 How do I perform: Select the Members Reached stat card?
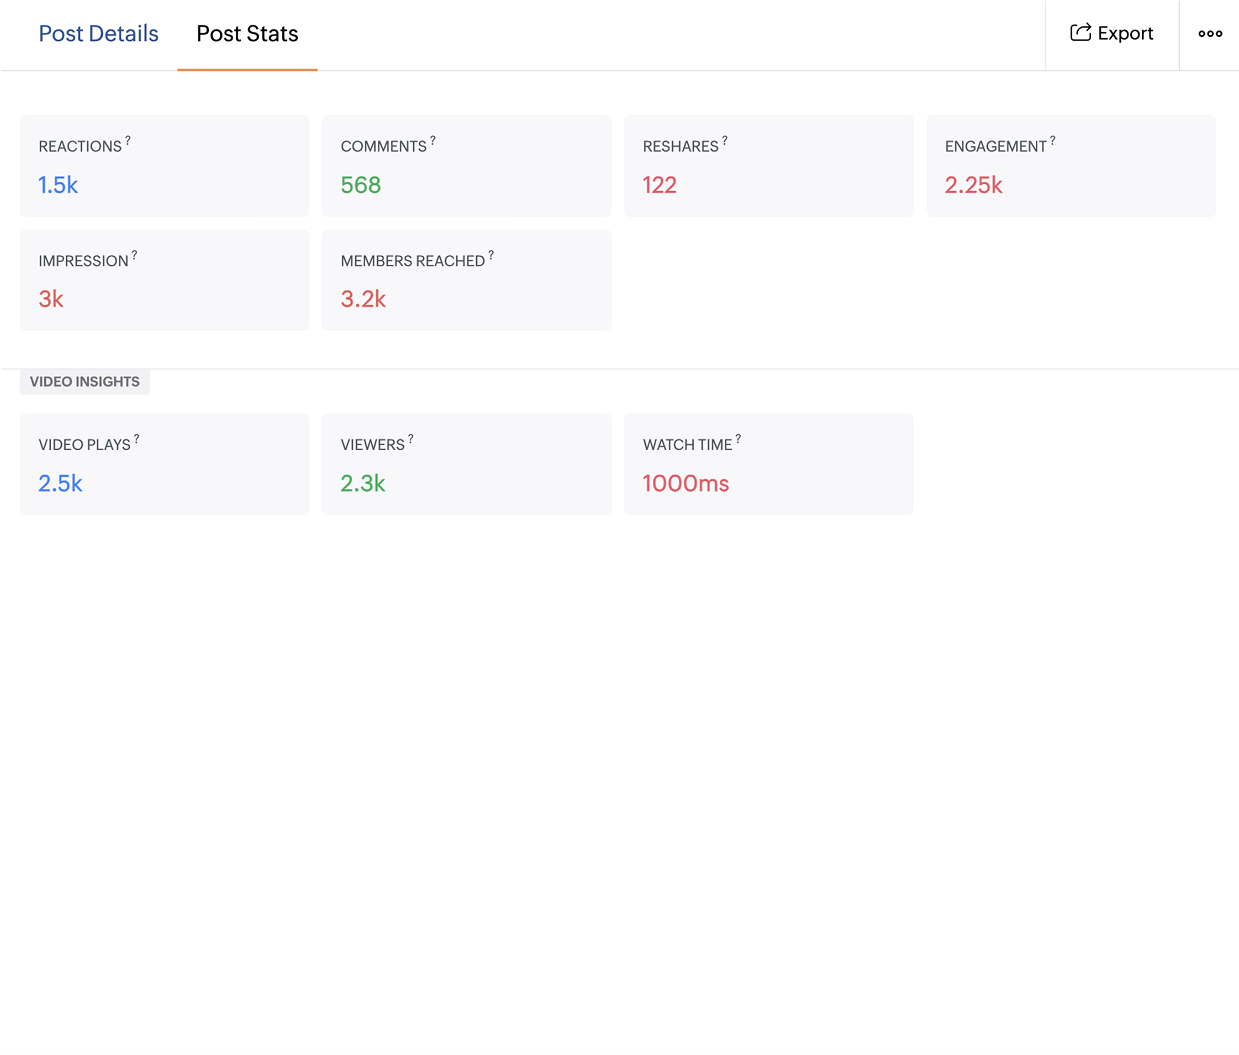(x=466, y=280)
